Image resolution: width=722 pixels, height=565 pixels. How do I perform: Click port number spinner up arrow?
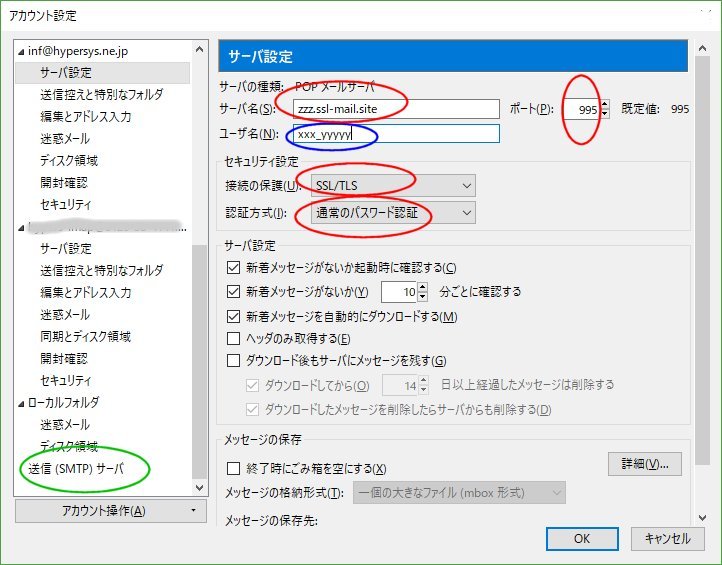(605, 104)
